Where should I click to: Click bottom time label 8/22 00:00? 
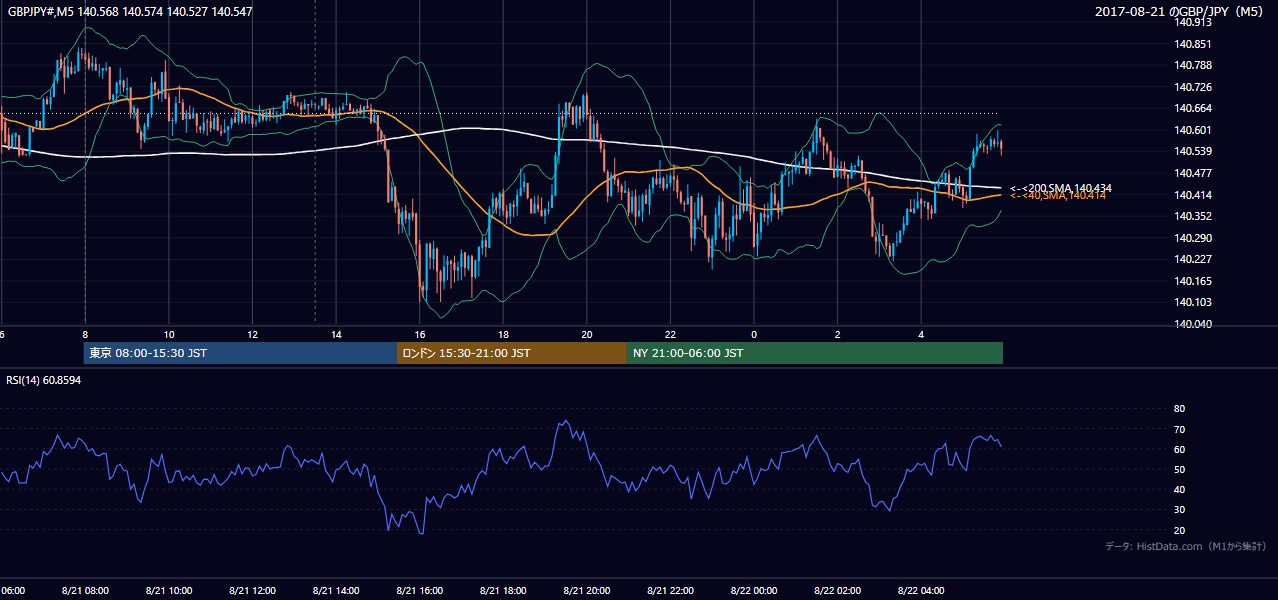pos(754,591)
